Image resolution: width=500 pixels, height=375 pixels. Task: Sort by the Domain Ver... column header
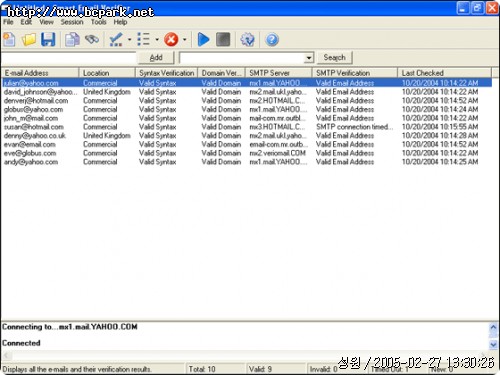(x=221, y=73)
